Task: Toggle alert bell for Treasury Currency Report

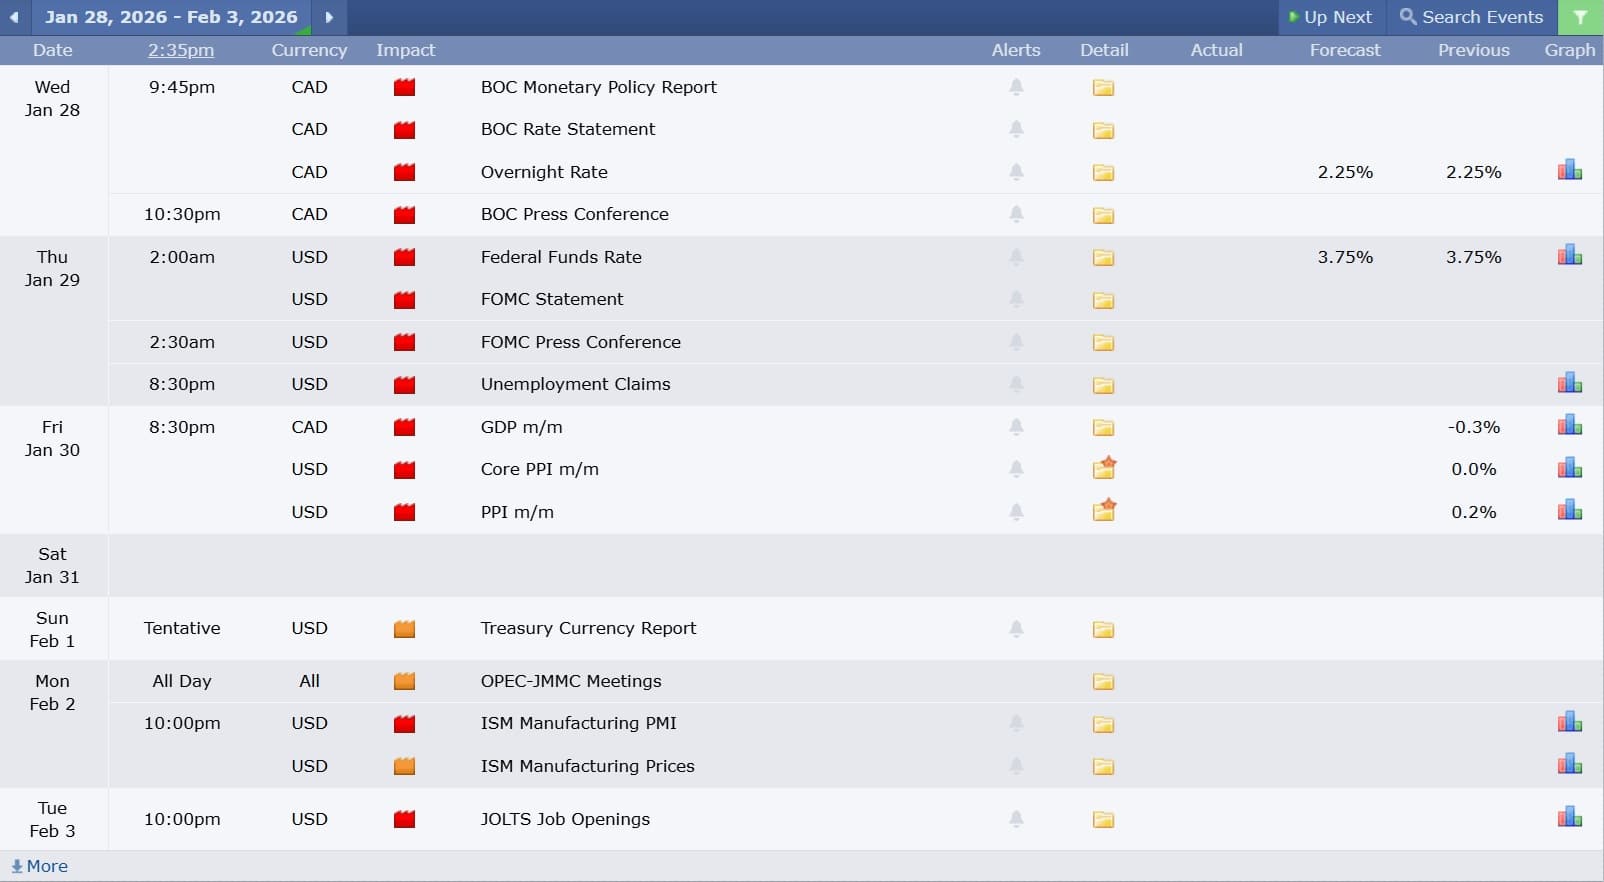Action: pos(1016,628)
